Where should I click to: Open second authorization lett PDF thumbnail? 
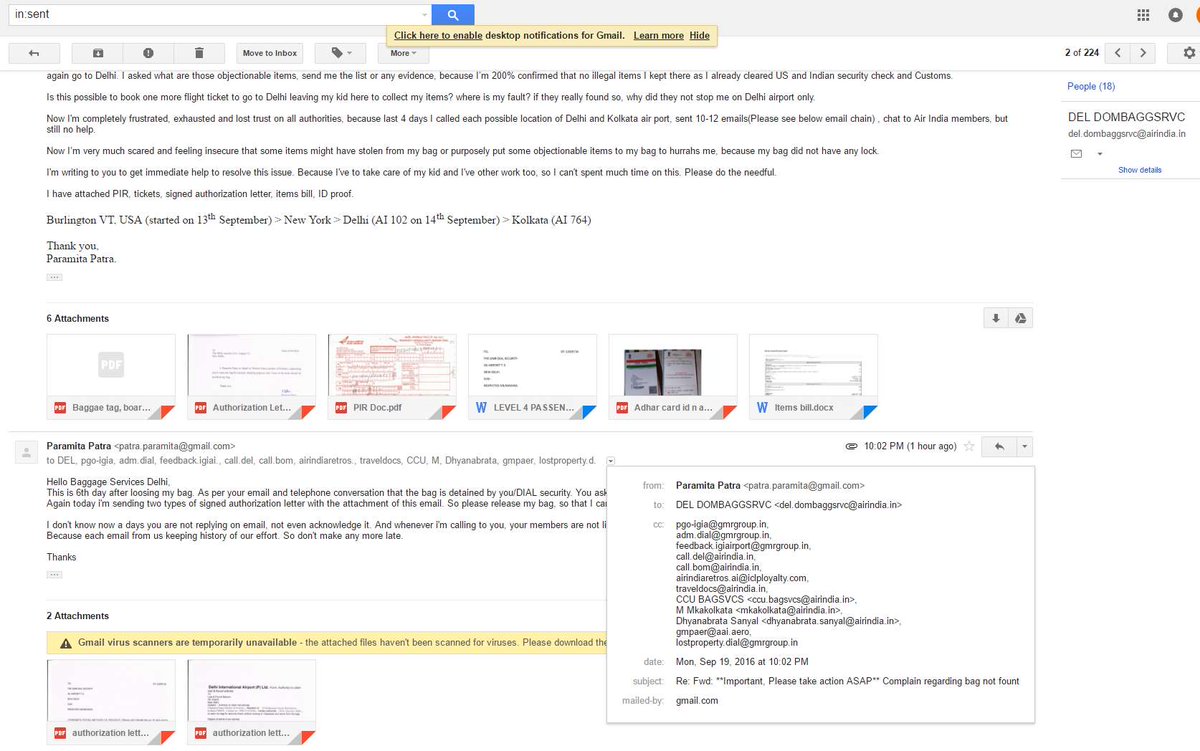pos(251,701)
